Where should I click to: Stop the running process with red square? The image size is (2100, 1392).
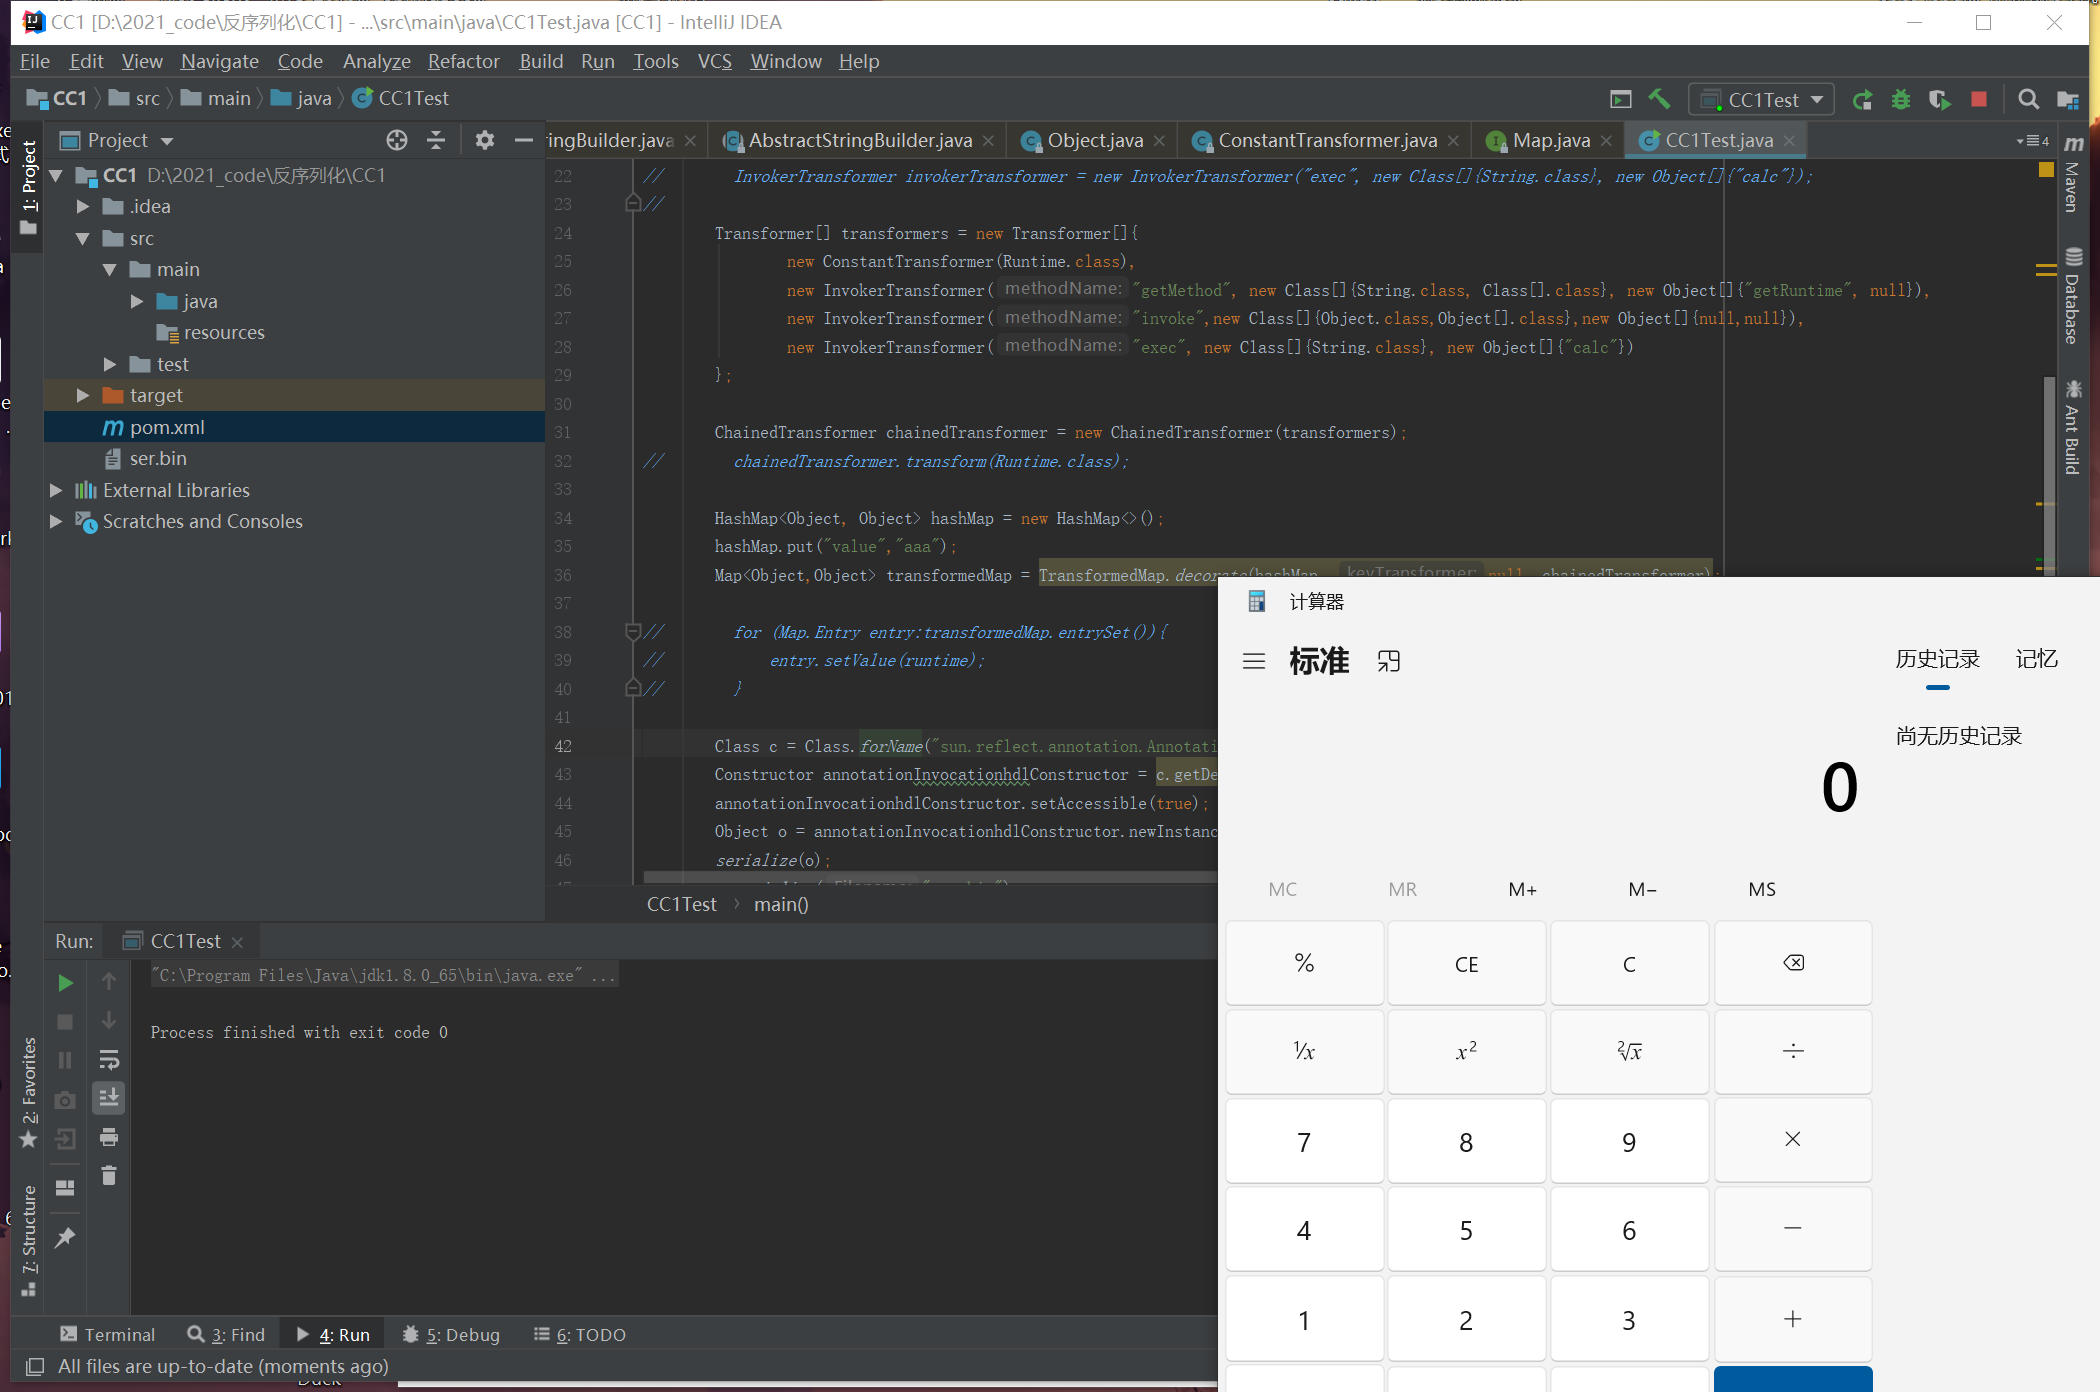(1978, 99)
